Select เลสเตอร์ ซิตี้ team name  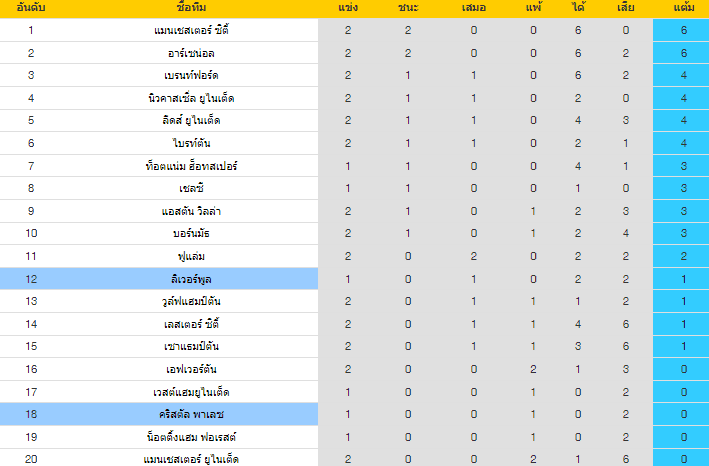[191, 324]
